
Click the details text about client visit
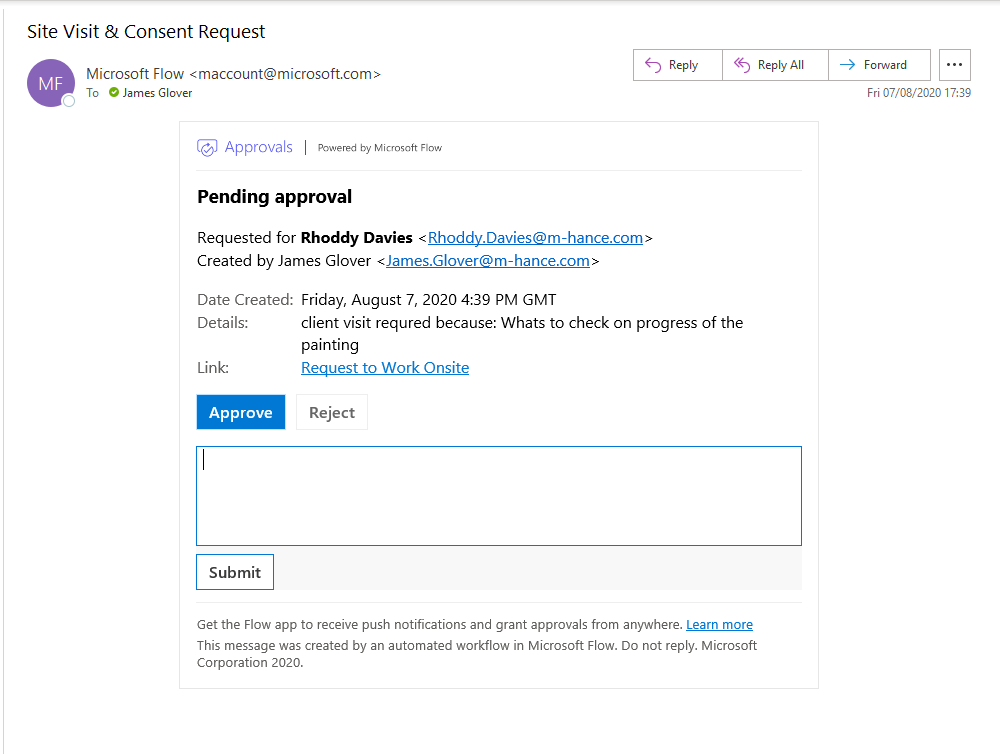(x=522, y=334)
